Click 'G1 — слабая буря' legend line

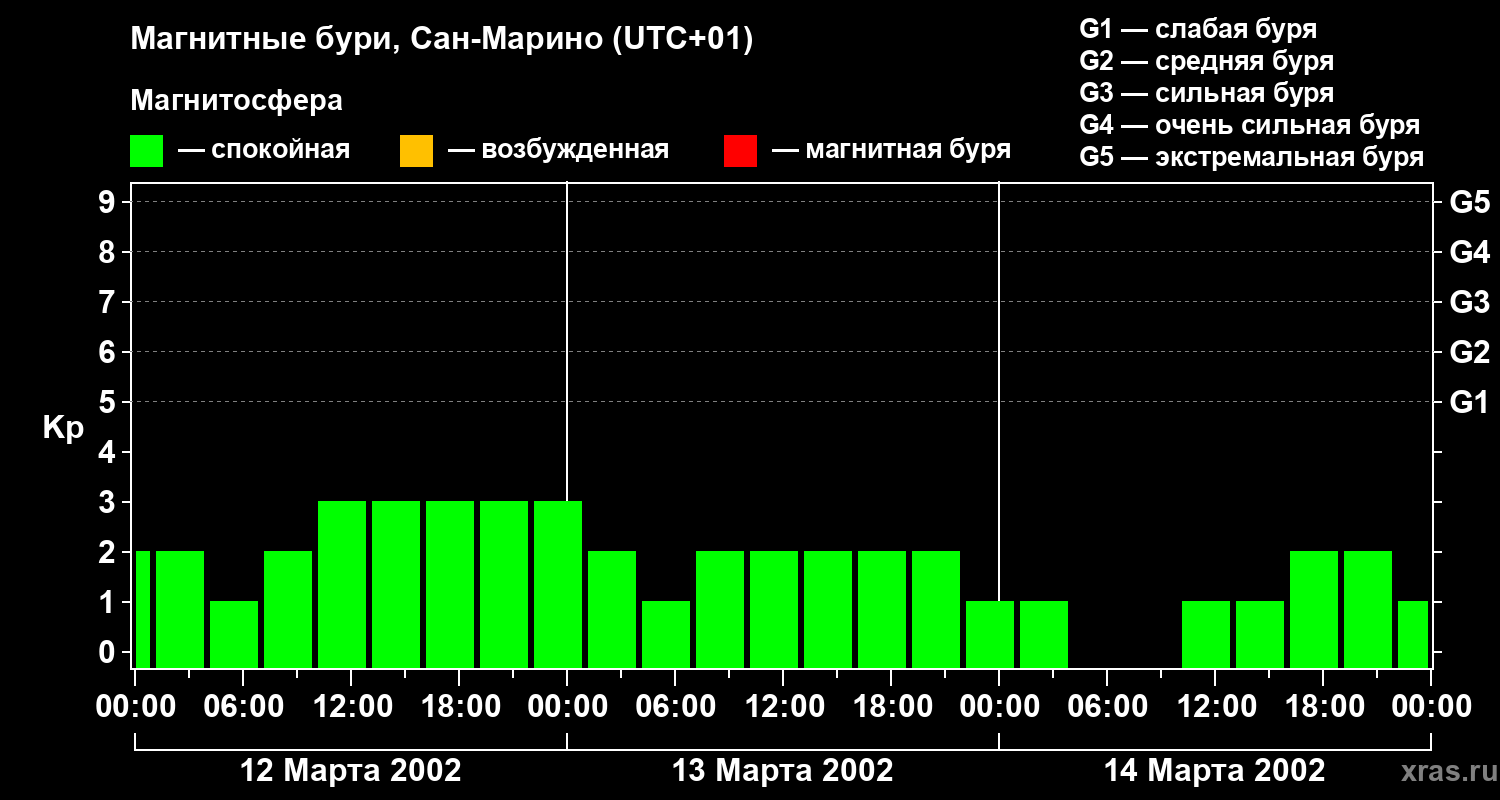tap(1198, 29)
